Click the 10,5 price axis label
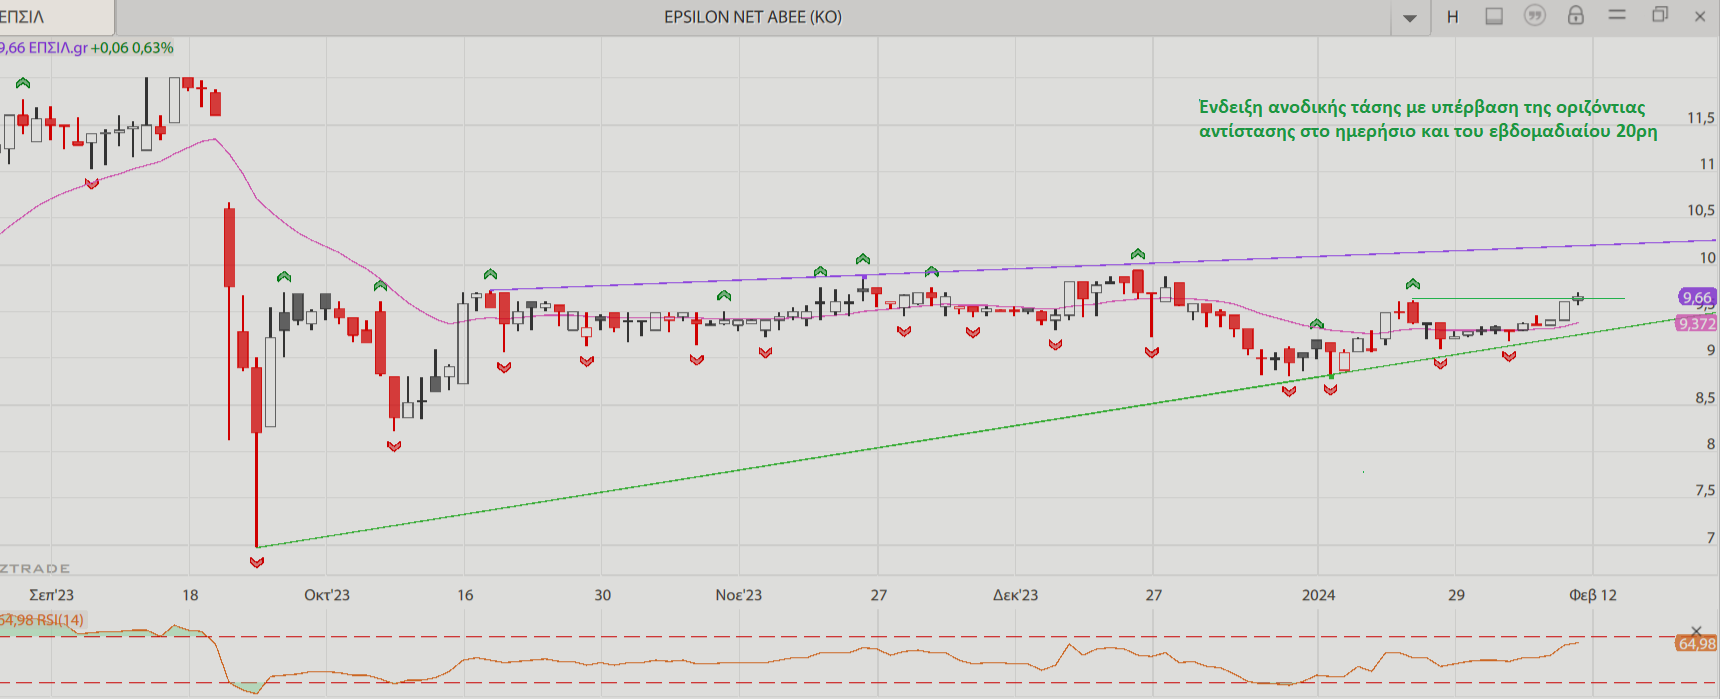The width and height of the screenshot is (1720, 699). [1701, 210]
